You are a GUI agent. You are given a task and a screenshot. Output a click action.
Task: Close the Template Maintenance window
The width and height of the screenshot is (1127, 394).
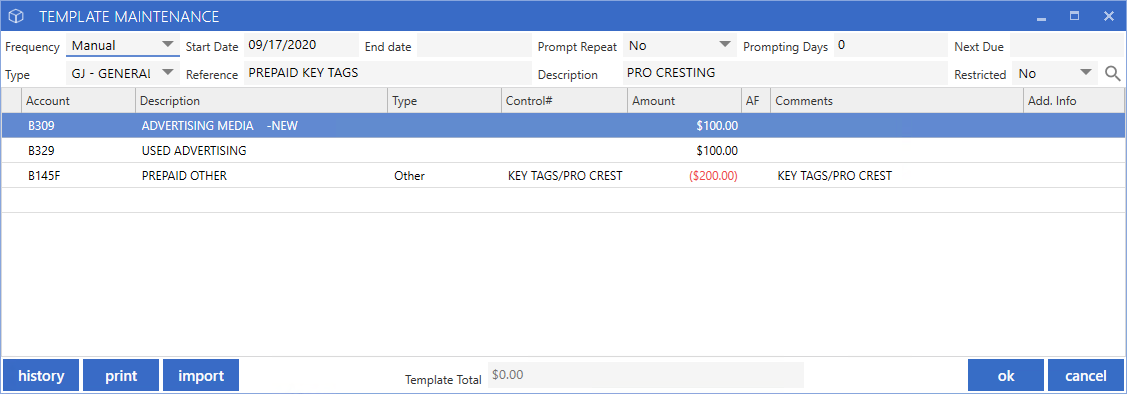[1108, 16]
